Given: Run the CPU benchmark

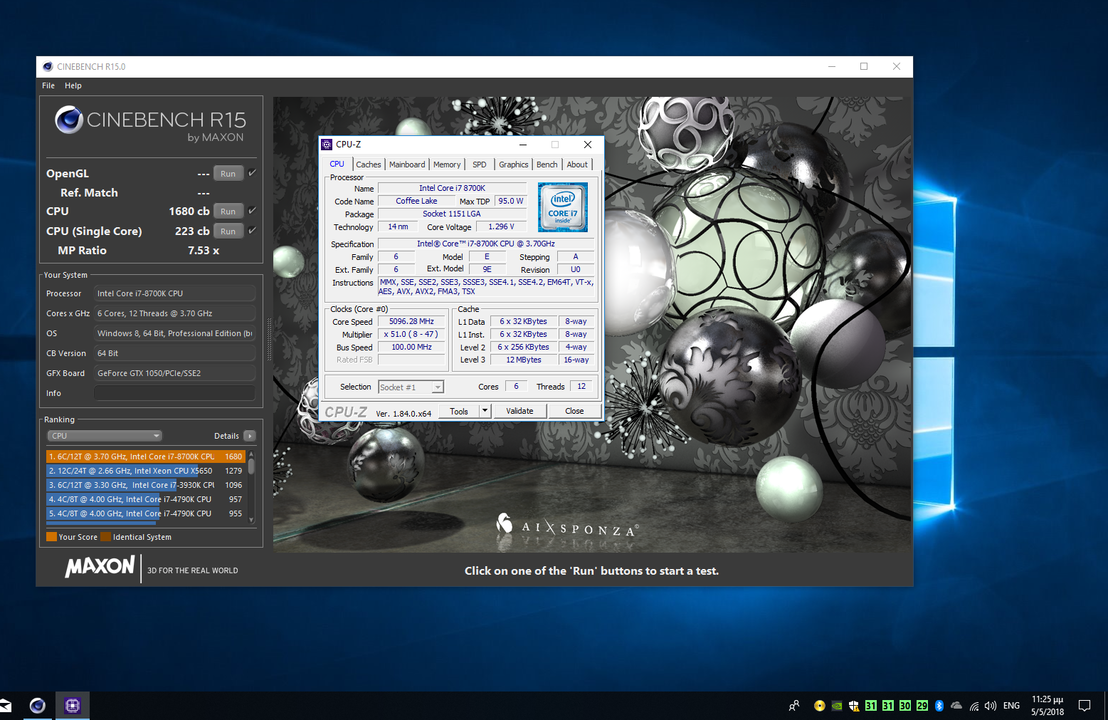Looking at the screenshot, I should 228,211.
